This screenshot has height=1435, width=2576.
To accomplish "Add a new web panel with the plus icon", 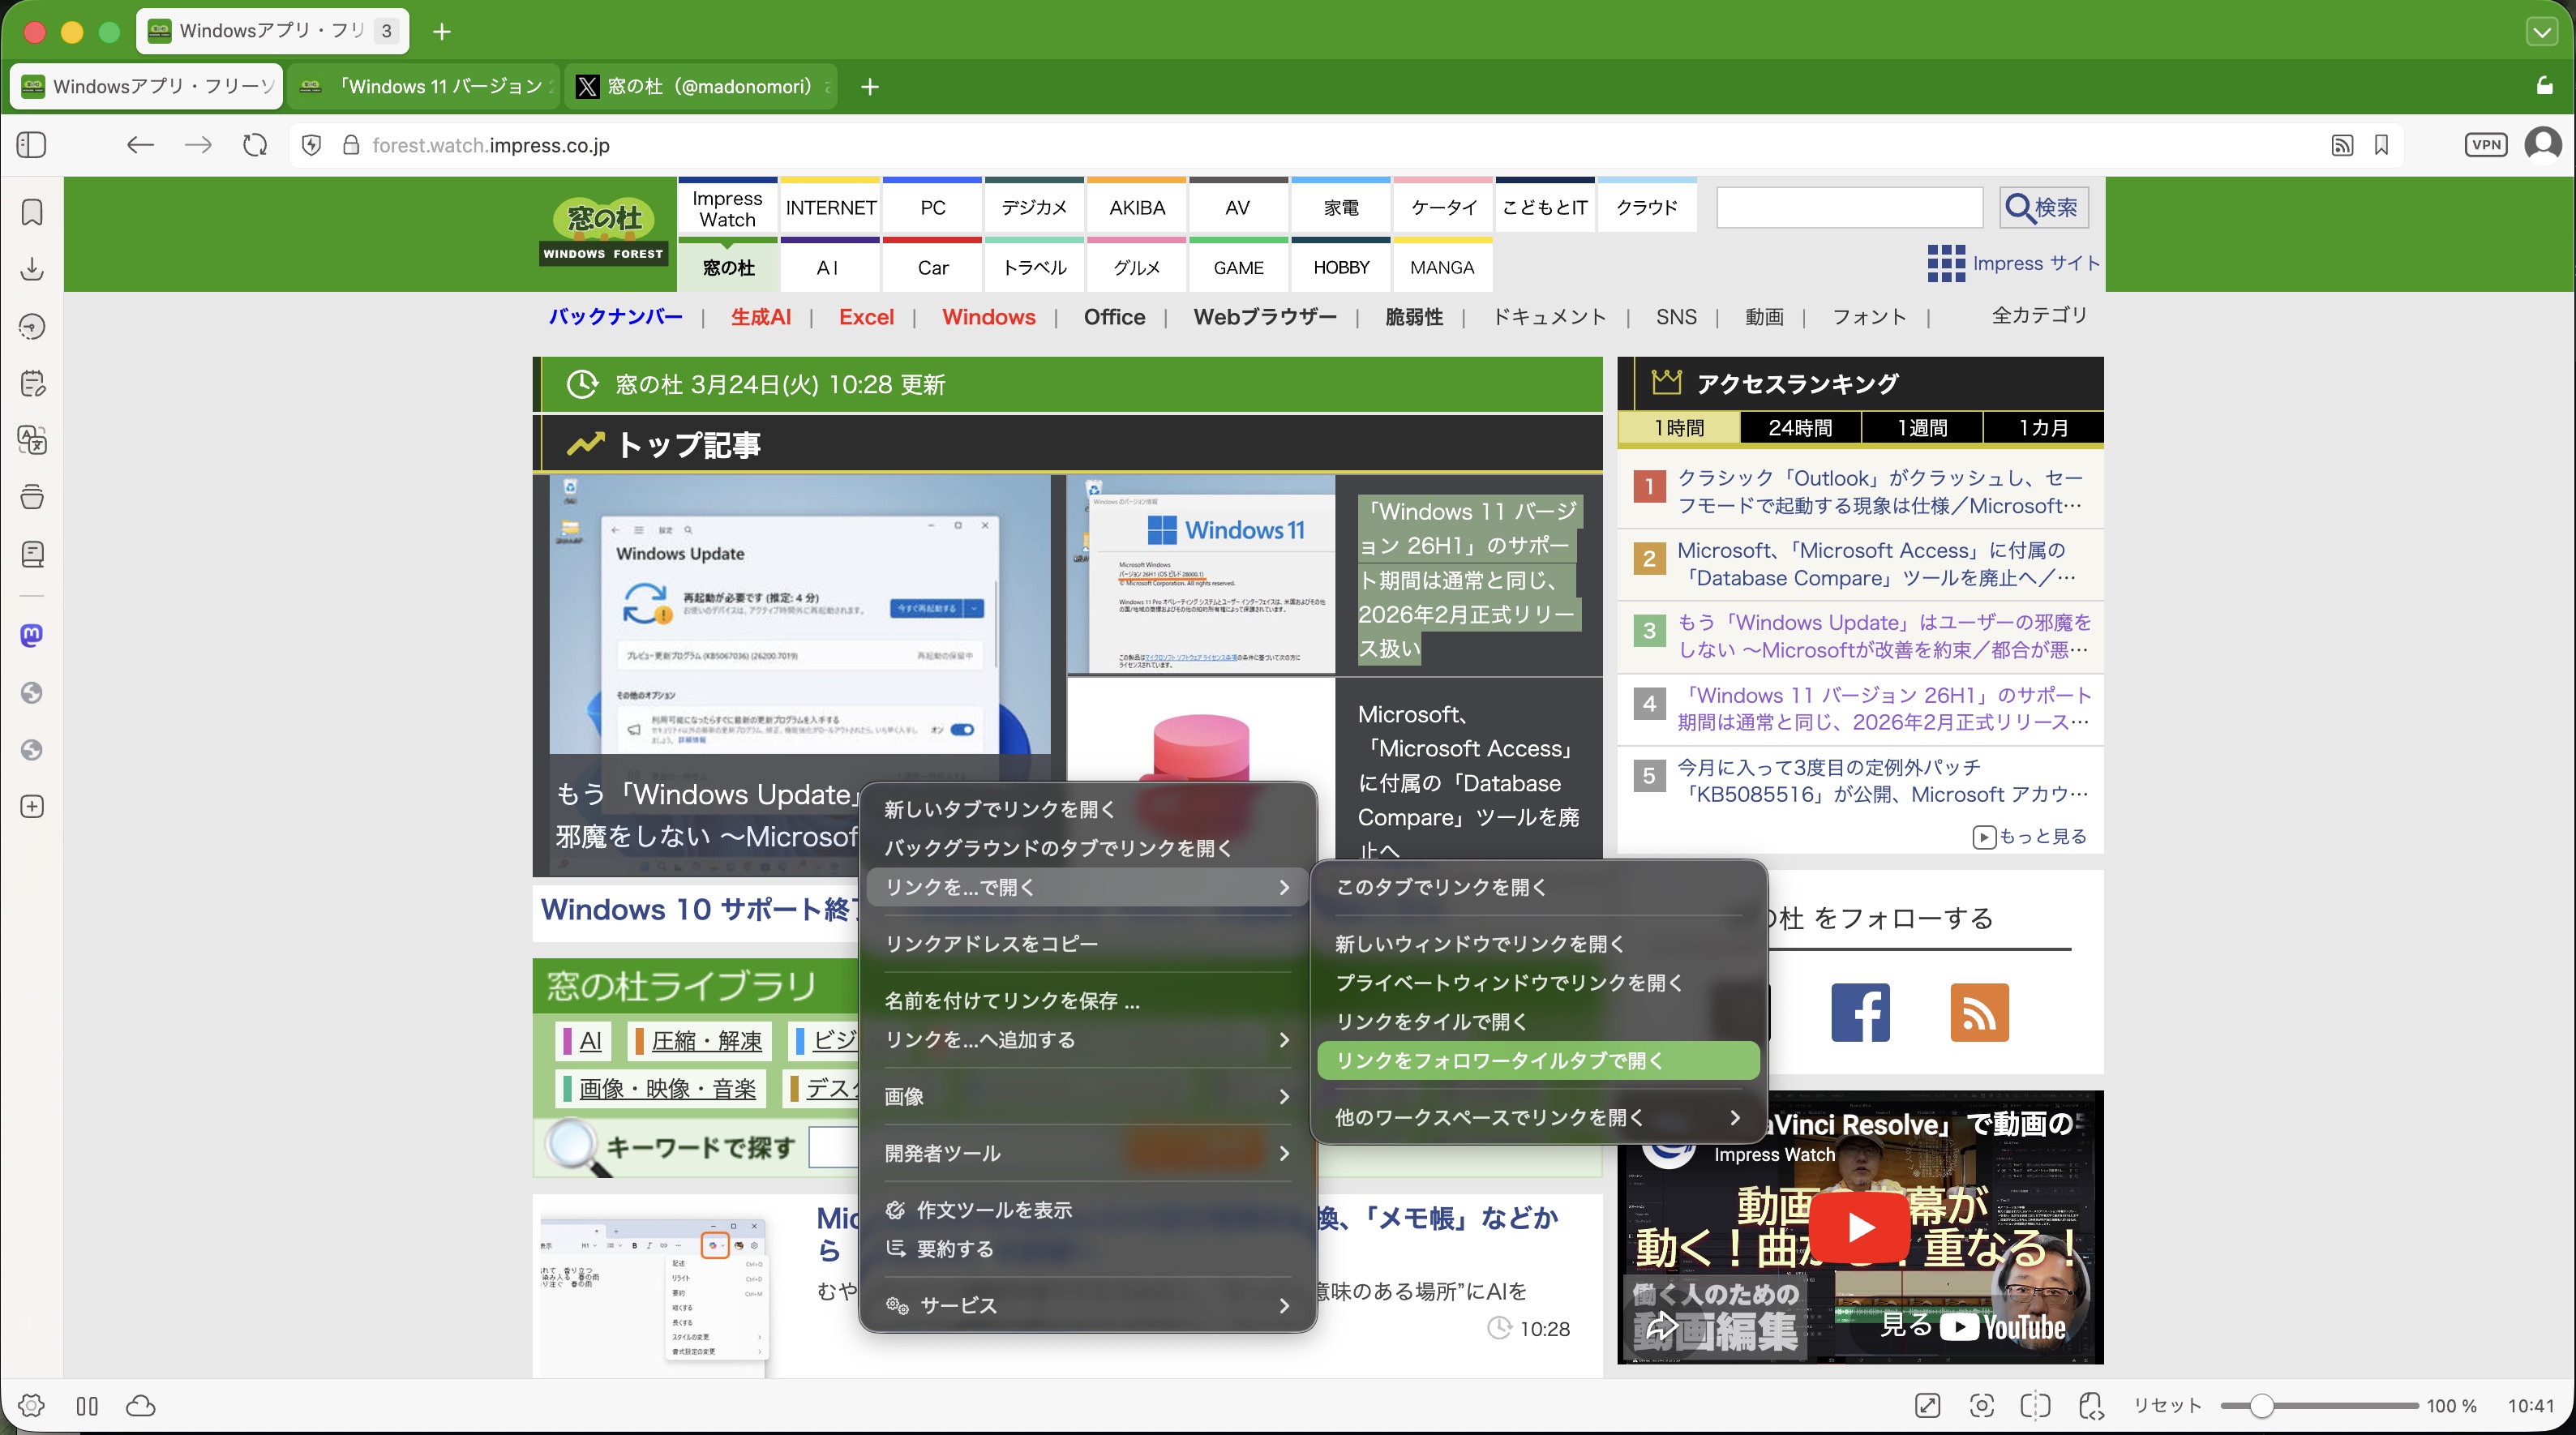I will tap(32, 807).
